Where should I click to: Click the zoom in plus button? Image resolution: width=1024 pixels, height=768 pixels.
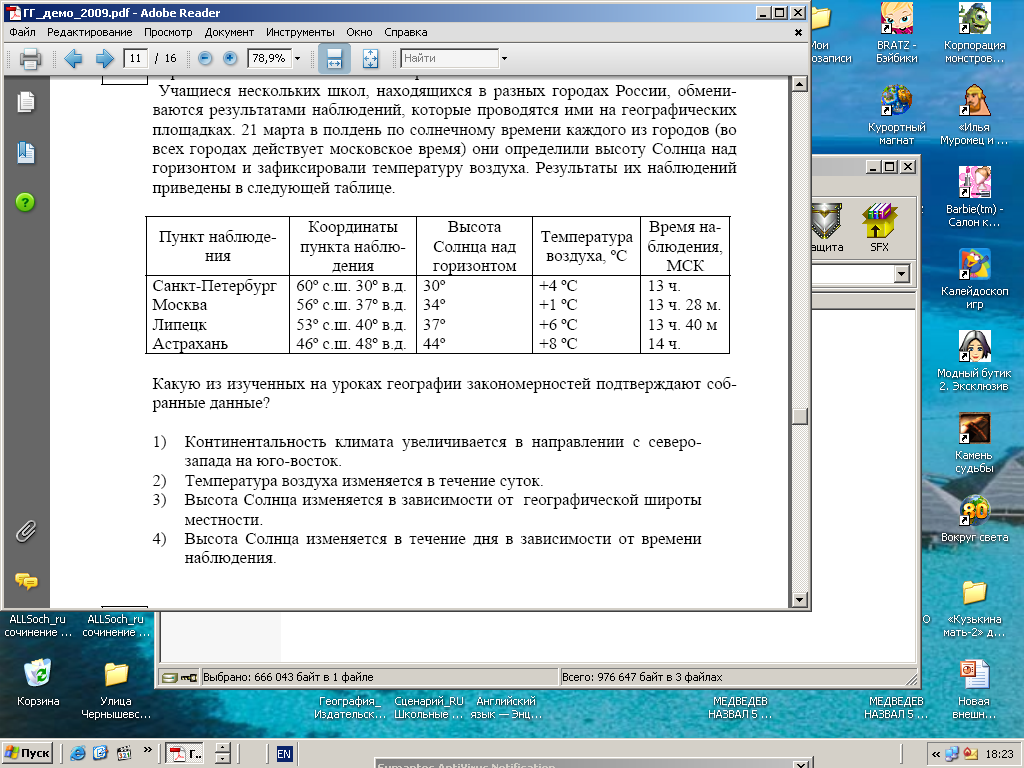tap(230, 58)
